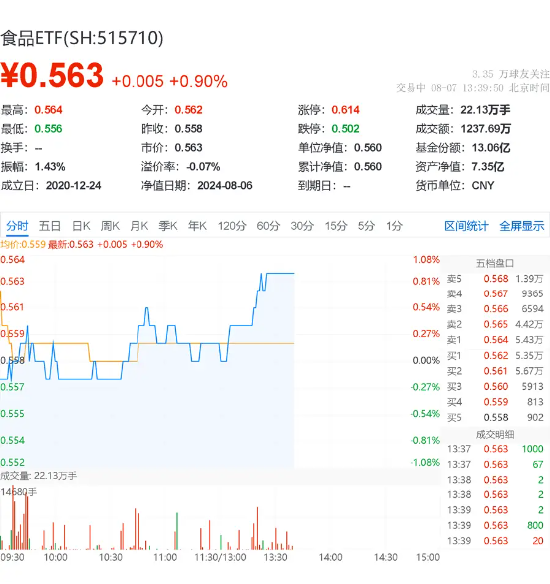Click the 13:37 trade with volume 1000
Screen dimensions: 550x584
[495, 449]
